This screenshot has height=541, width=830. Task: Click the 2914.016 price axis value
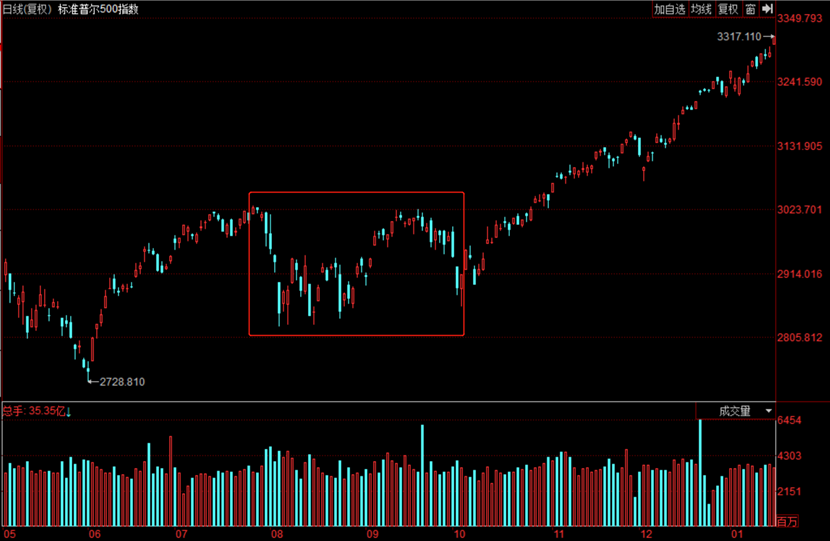pyautogui.click(x=800, y=274)
